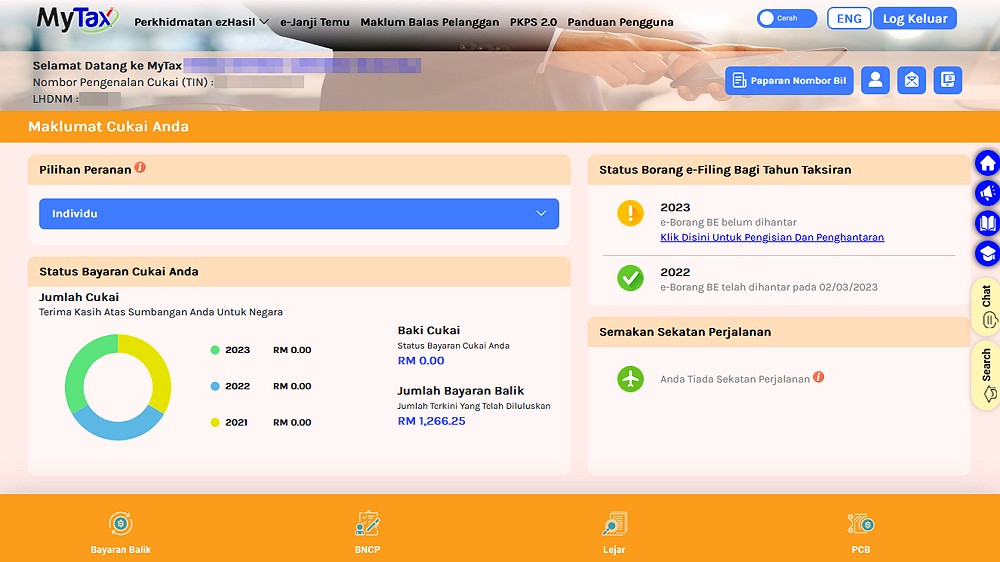Open e-Janji Temu menu item

point(315,22)
